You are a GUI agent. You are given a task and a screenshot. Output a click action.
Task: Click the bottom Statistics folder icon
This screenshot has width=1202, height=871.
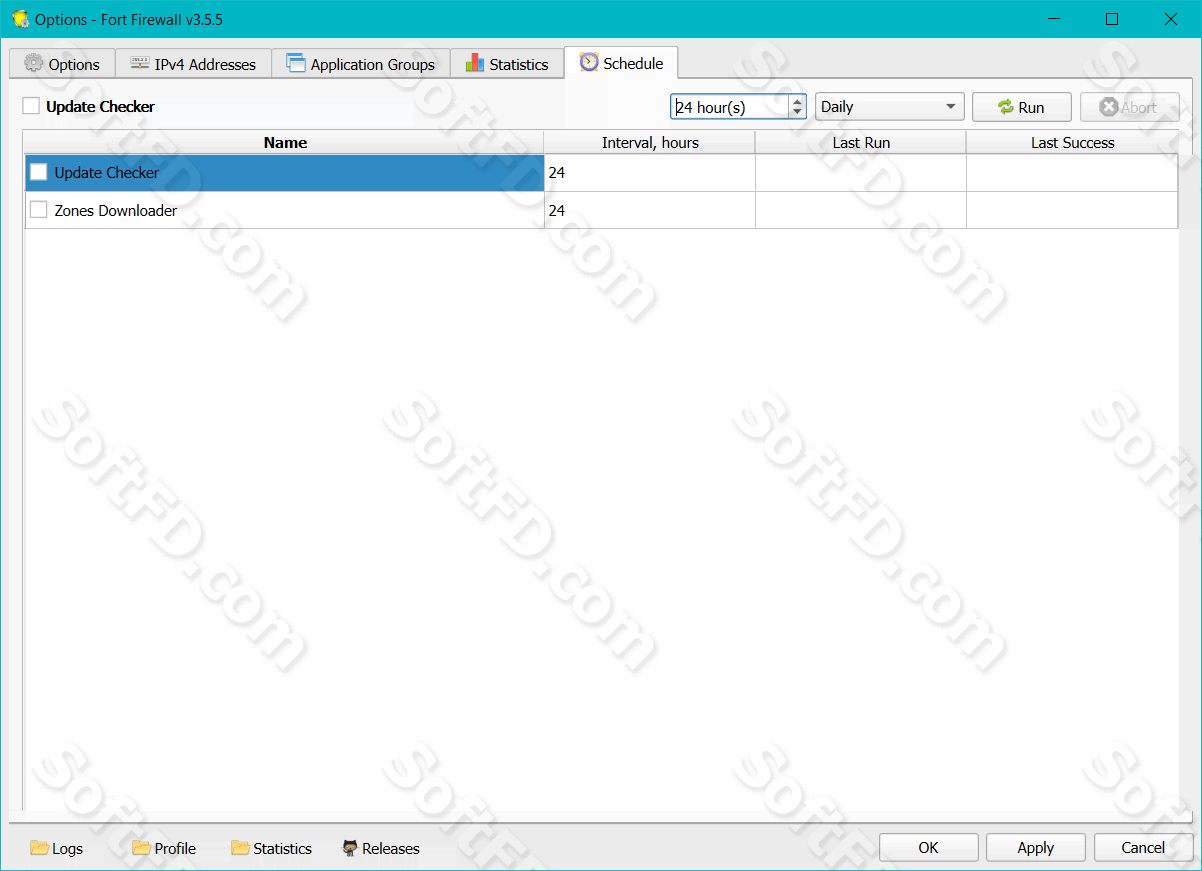240,848
